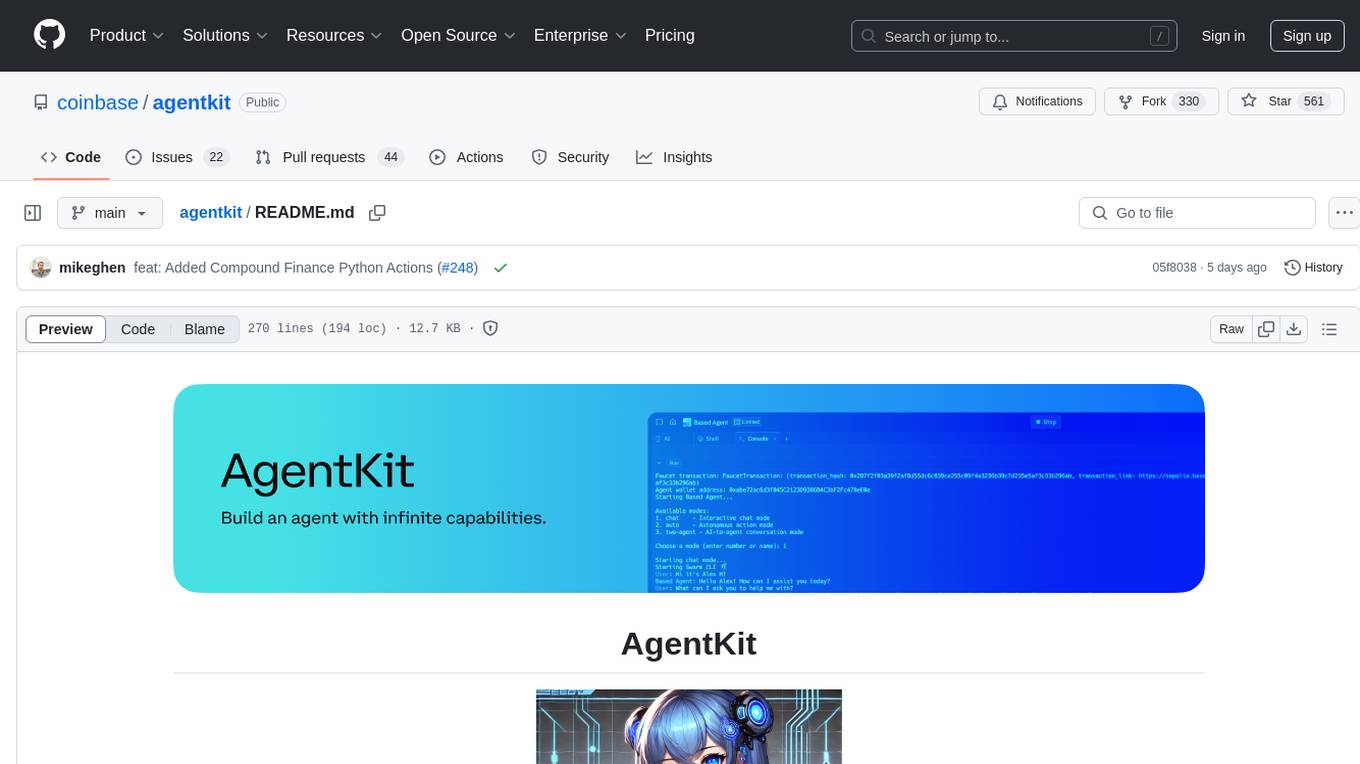Click the Sign up button
Screen dimensions: 1360x764
click(x=1307, y=36)
